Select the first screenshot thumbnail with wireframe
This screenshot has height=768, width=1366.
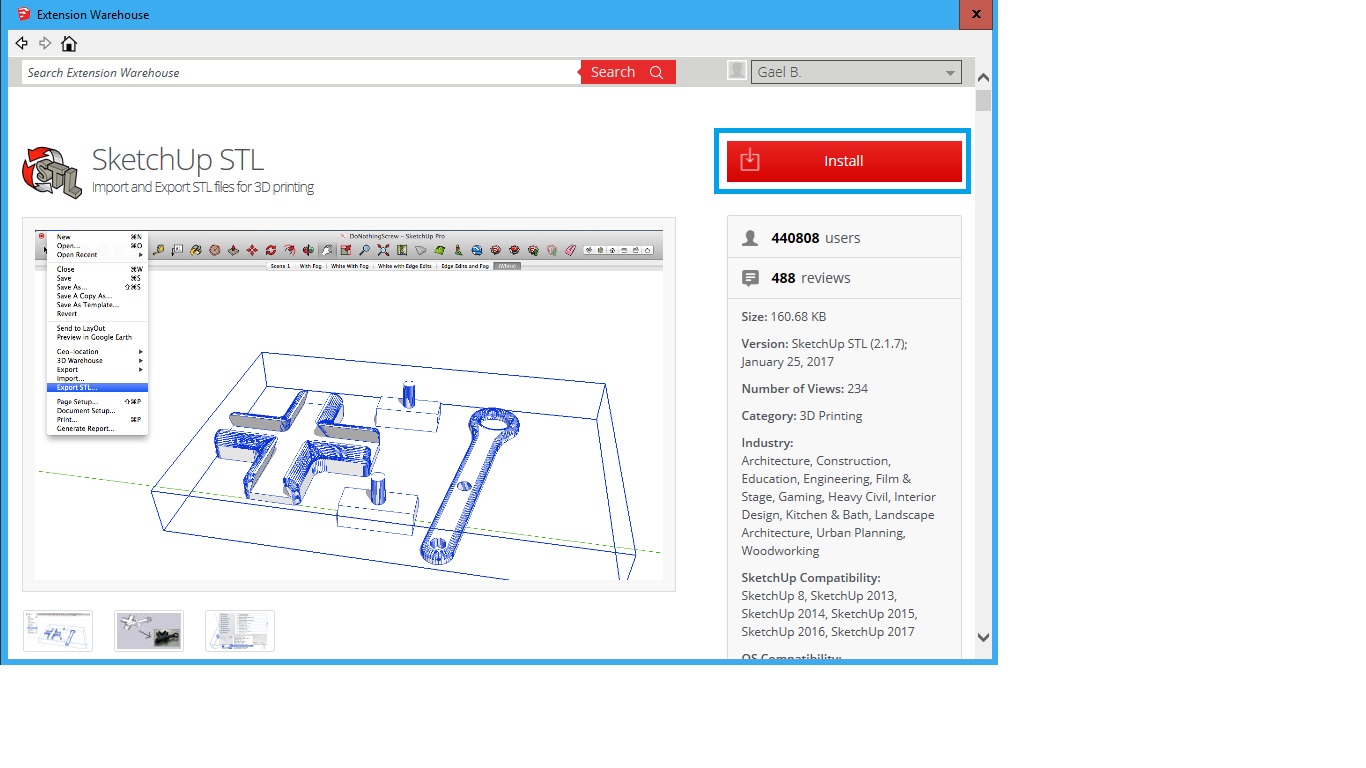[x=58, y=631]
